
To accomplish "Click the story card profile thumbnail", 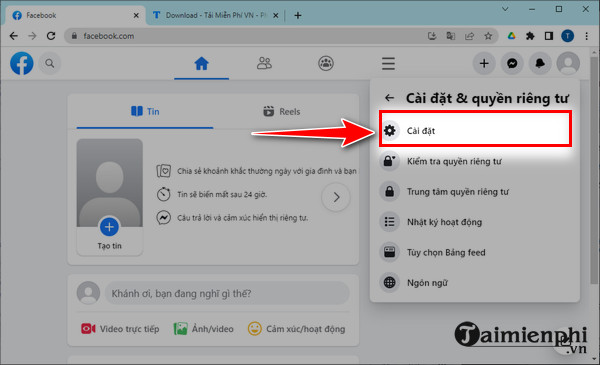I will pyautogui.click(x=109, y=183).
